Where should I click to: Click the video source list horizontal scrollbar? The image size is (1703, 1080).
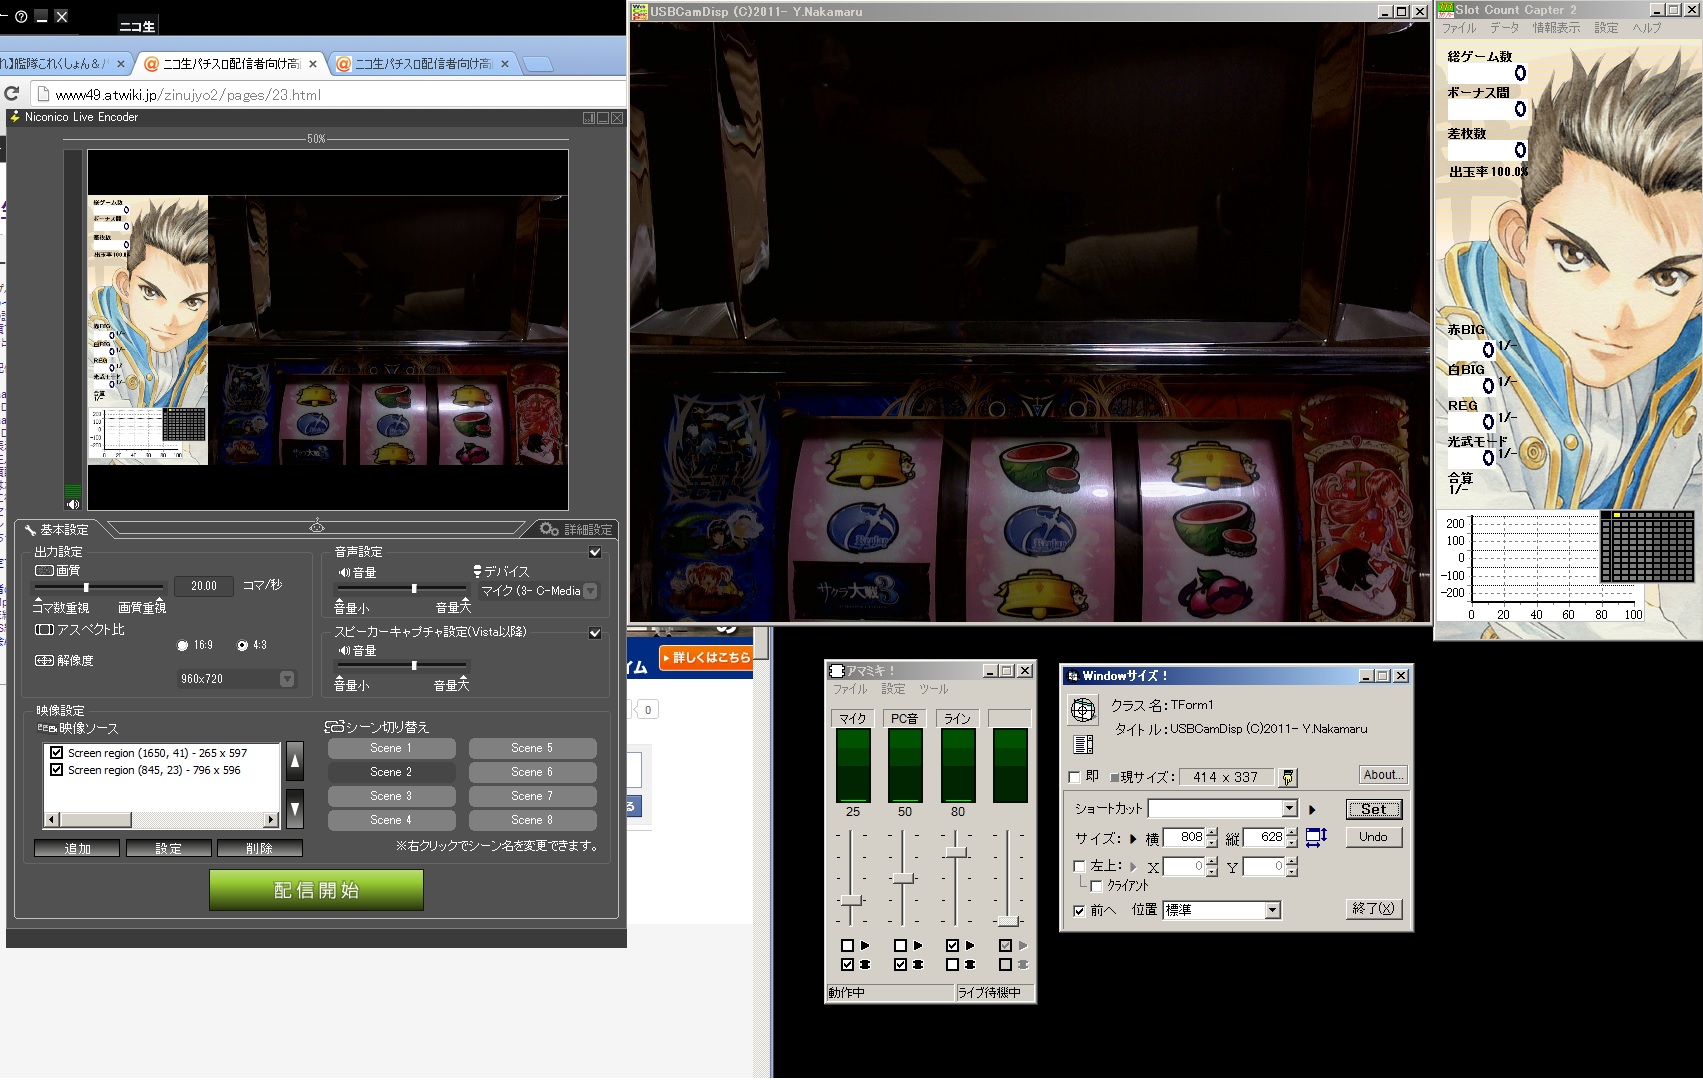pos(161,820)
